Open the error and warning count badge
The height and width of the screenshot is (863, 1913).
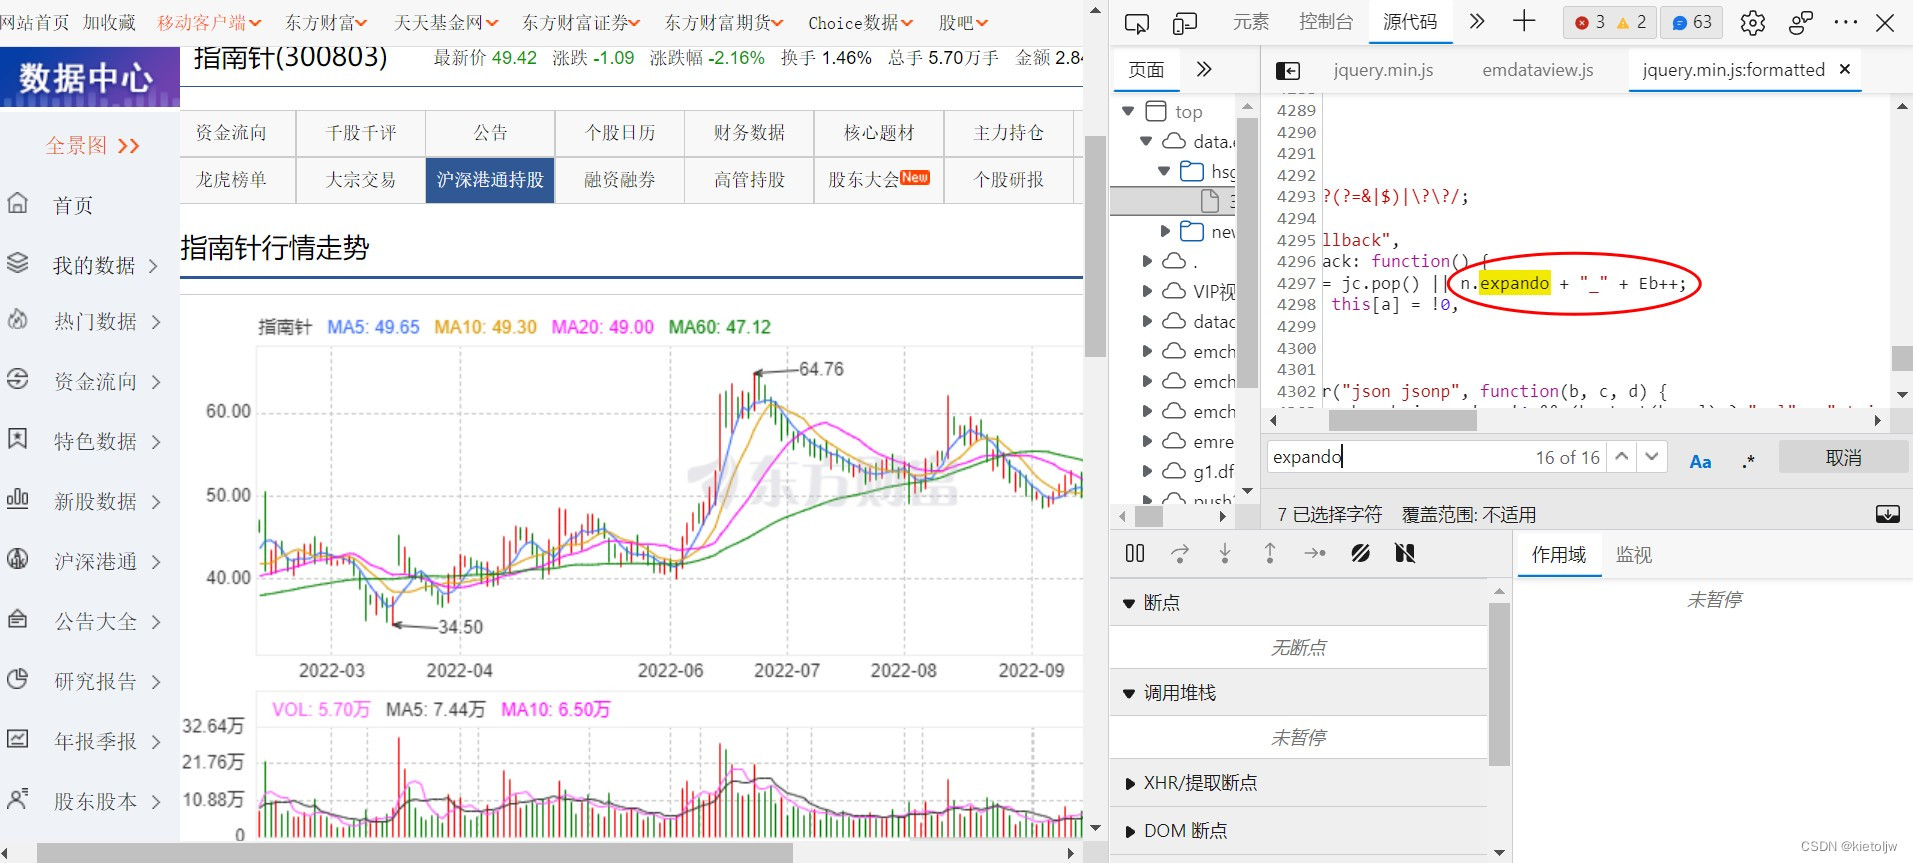click(1610, 22)
